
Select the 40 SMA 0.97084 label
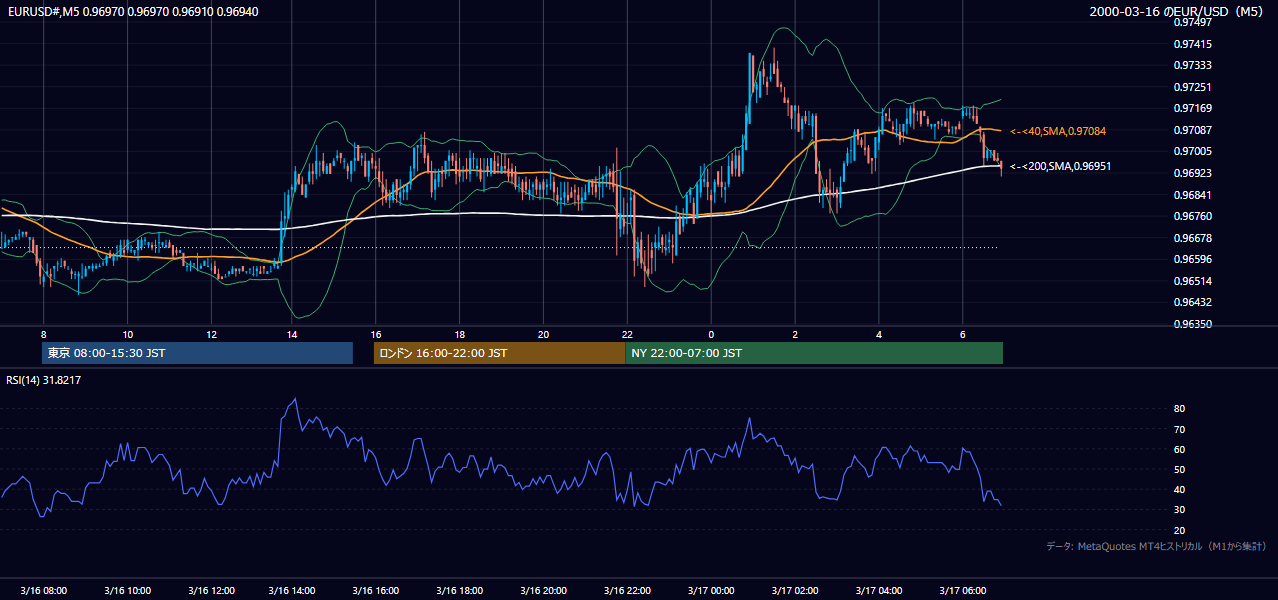tap(1058, 131)
